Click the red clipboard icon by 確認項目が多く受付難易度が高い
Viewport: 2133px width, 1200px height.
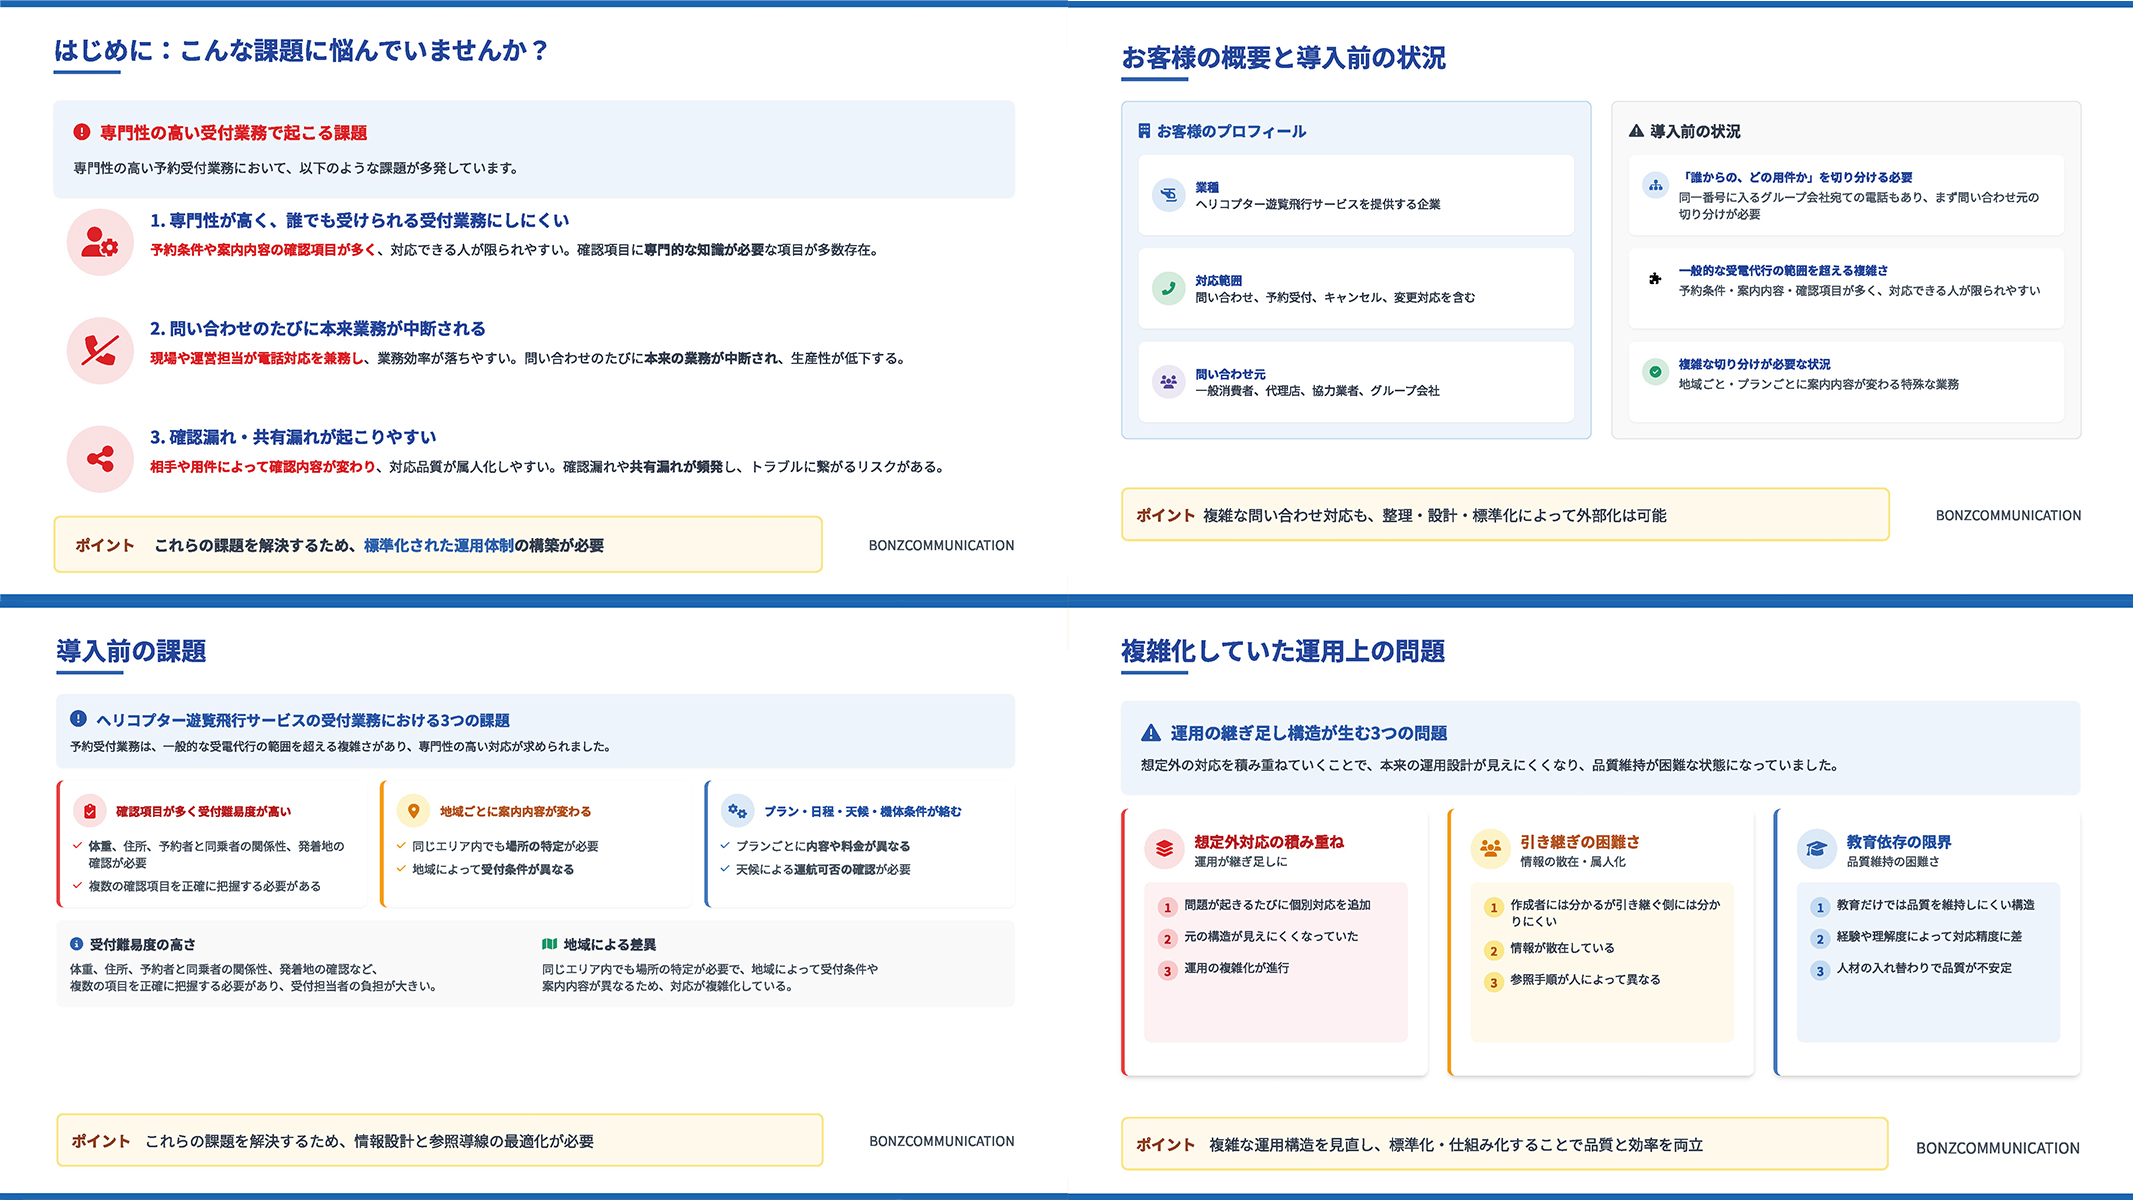[x=90, y=811]
